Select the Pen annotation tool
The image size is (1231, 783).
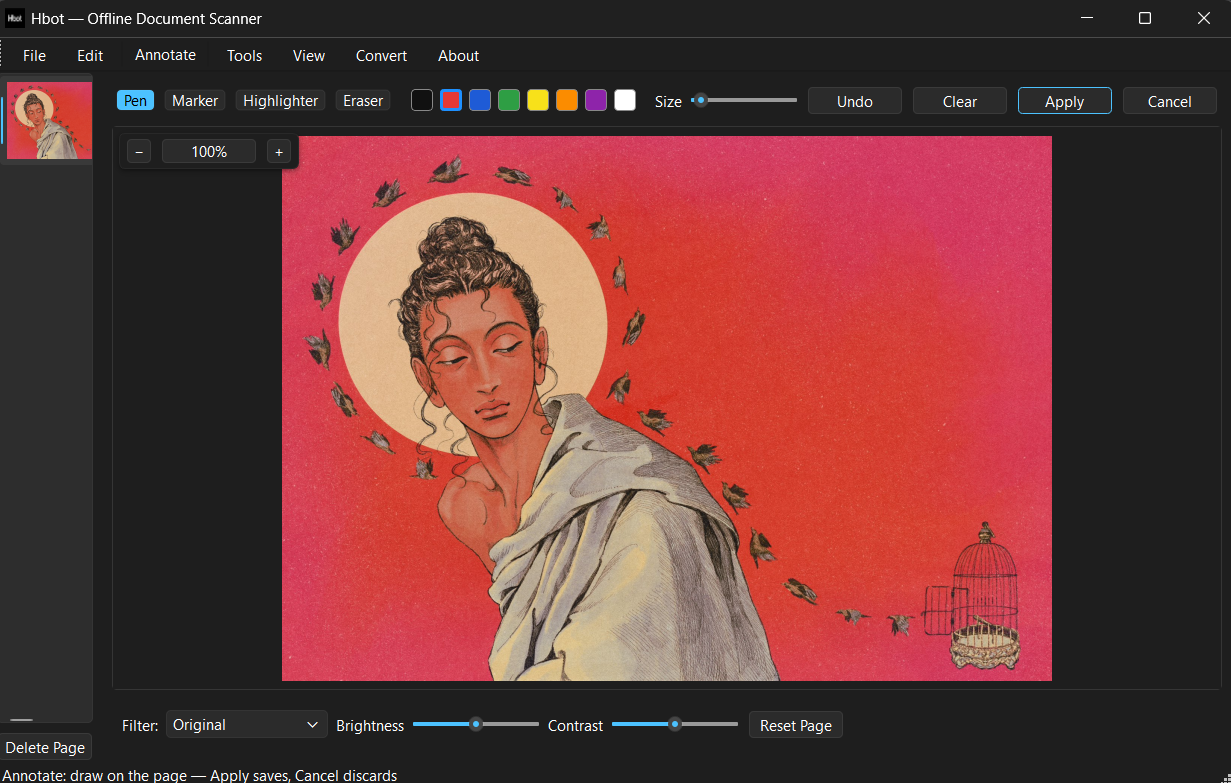coord(135,100)
